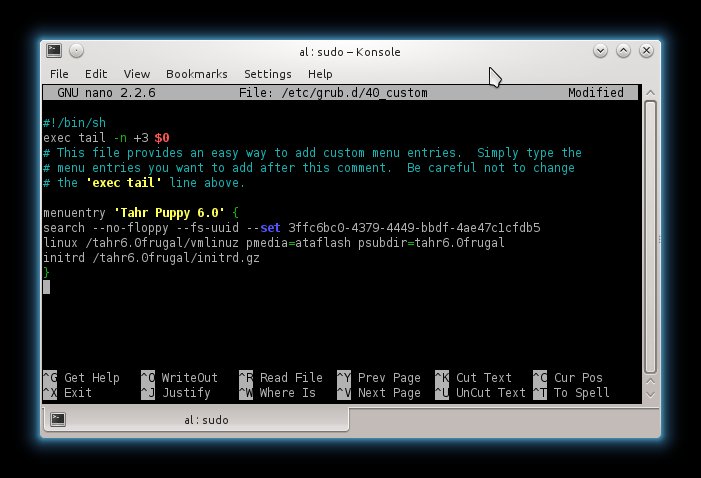This screenshot has height=478, width=701.
Task: Click the terminal icon on the sudo tab
Action: 58,419
